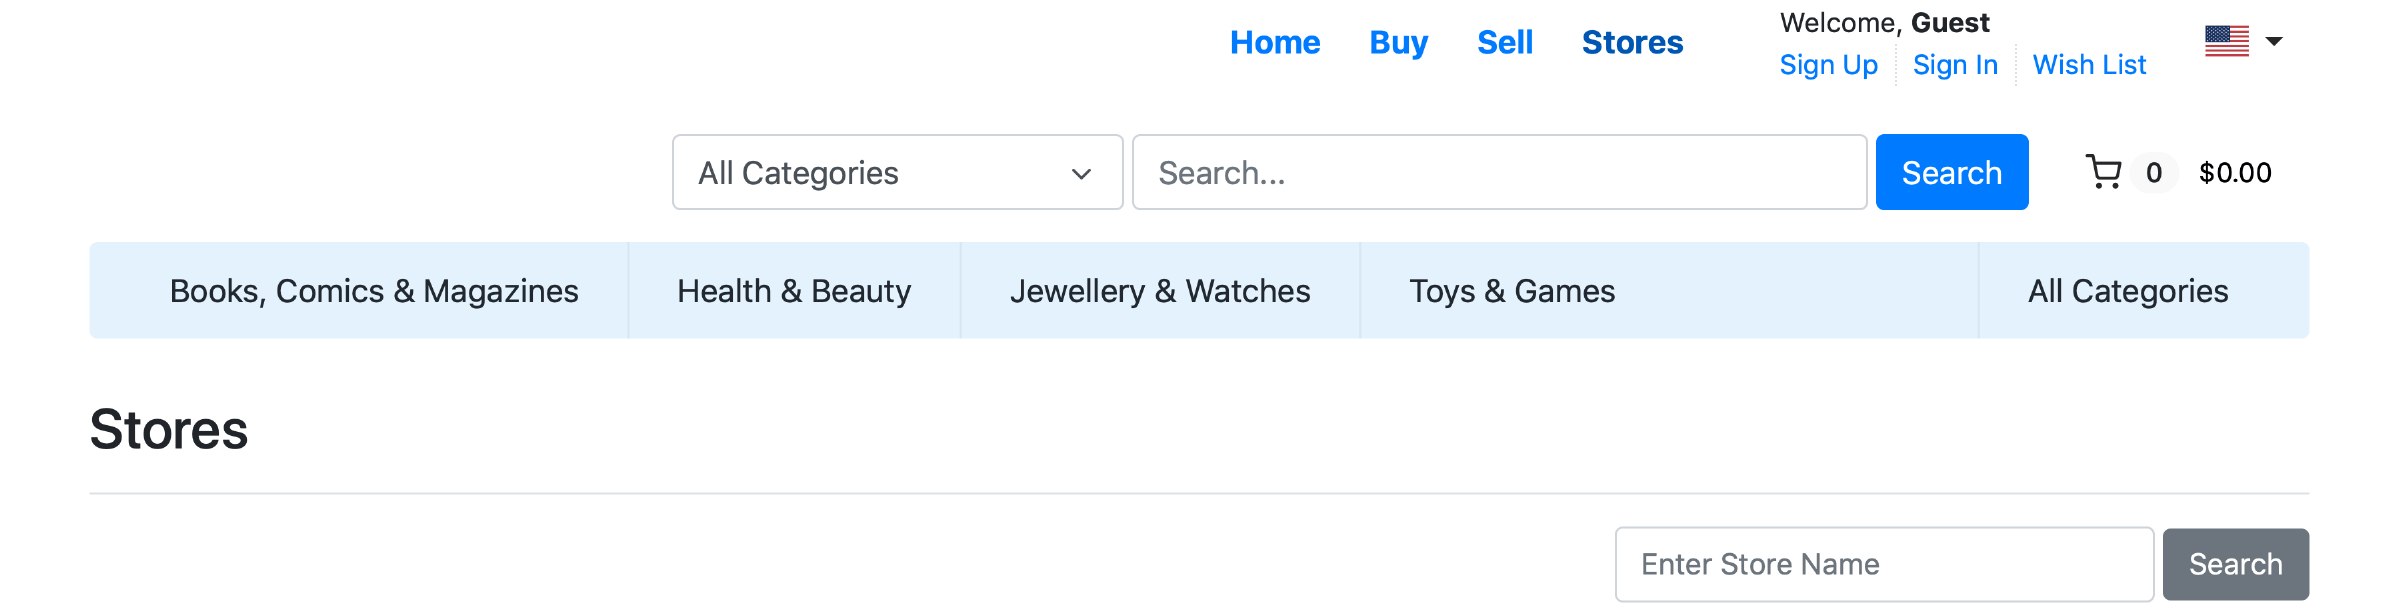The image size is (2400, 614).
Task: Focus the Enter Store Name field
Action: 1884,564
